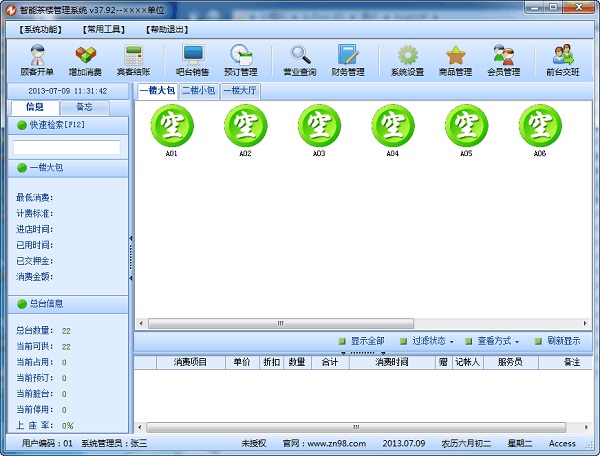The width and height of the screenshot is (600, 456).
Task: Click the left sidebar collapse splitter handle
Action: point(130,258)
